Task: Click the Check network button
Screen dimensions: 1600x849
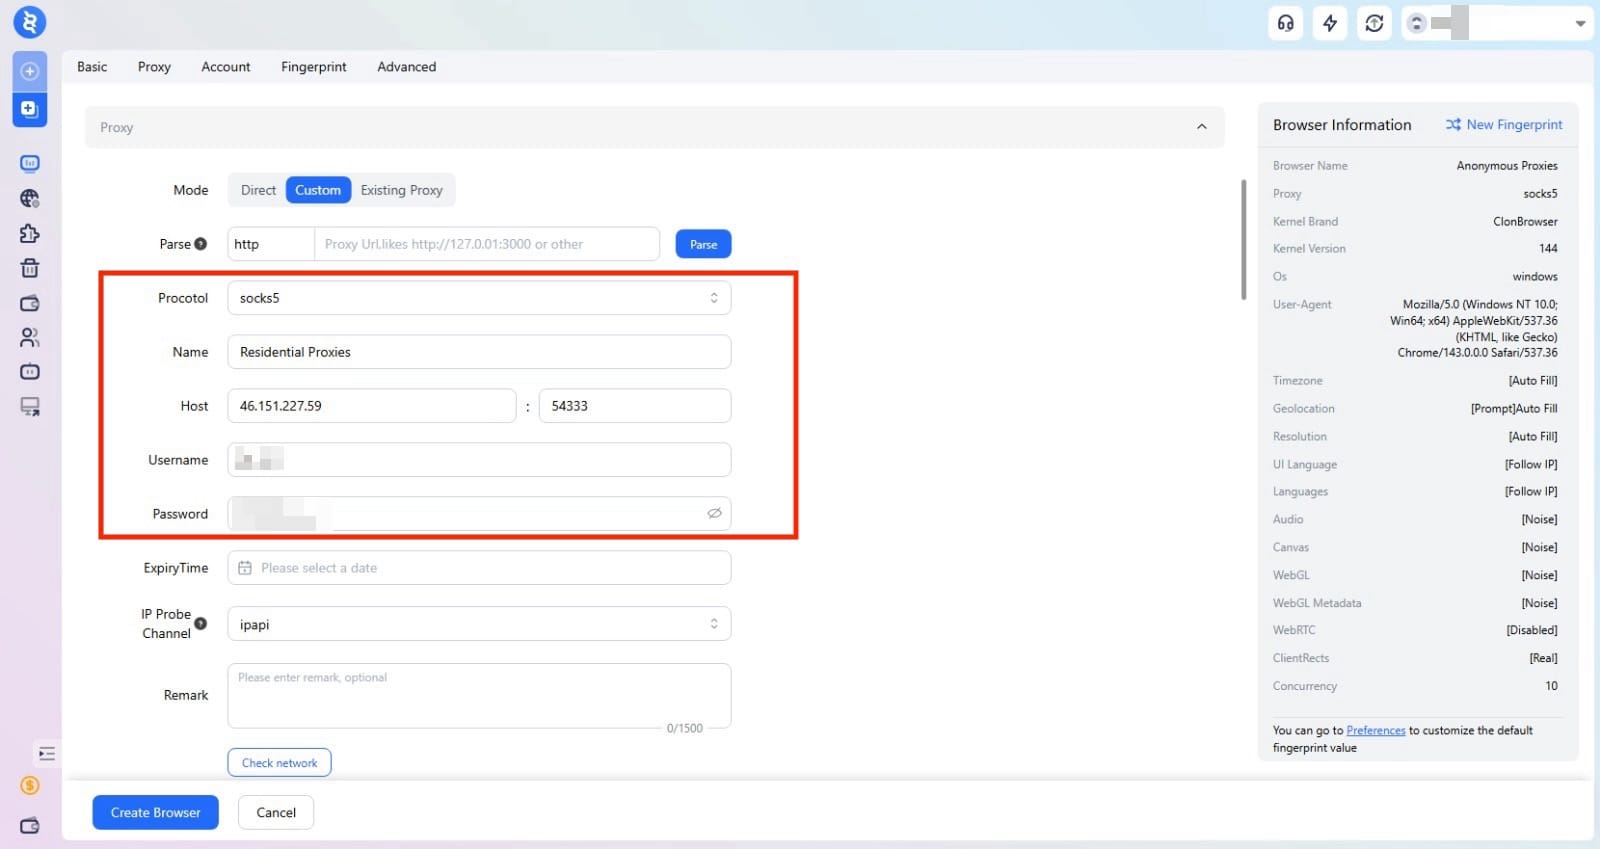Action: click(x=279, y=762)
